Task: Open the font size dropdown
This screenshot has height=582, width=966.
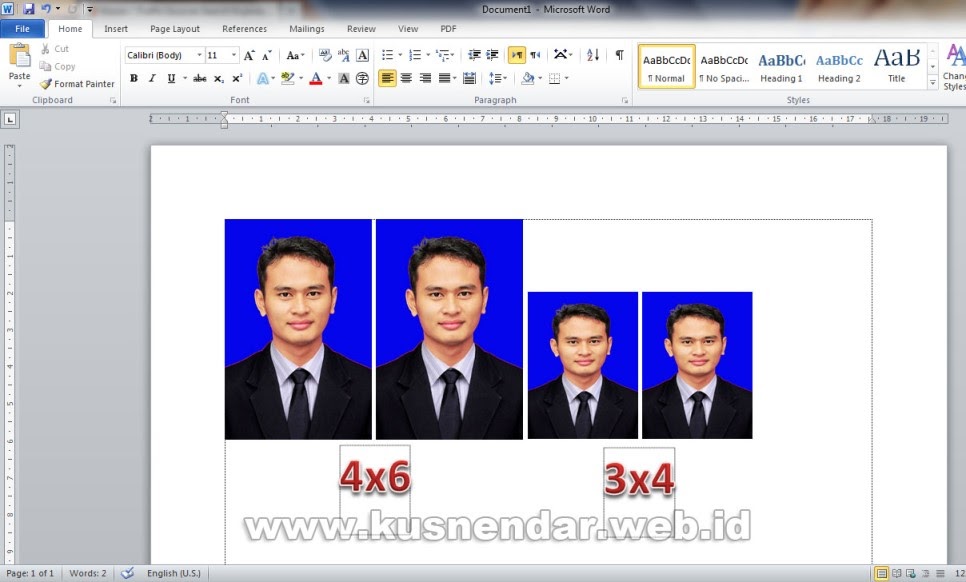Action: click(233, 55)
